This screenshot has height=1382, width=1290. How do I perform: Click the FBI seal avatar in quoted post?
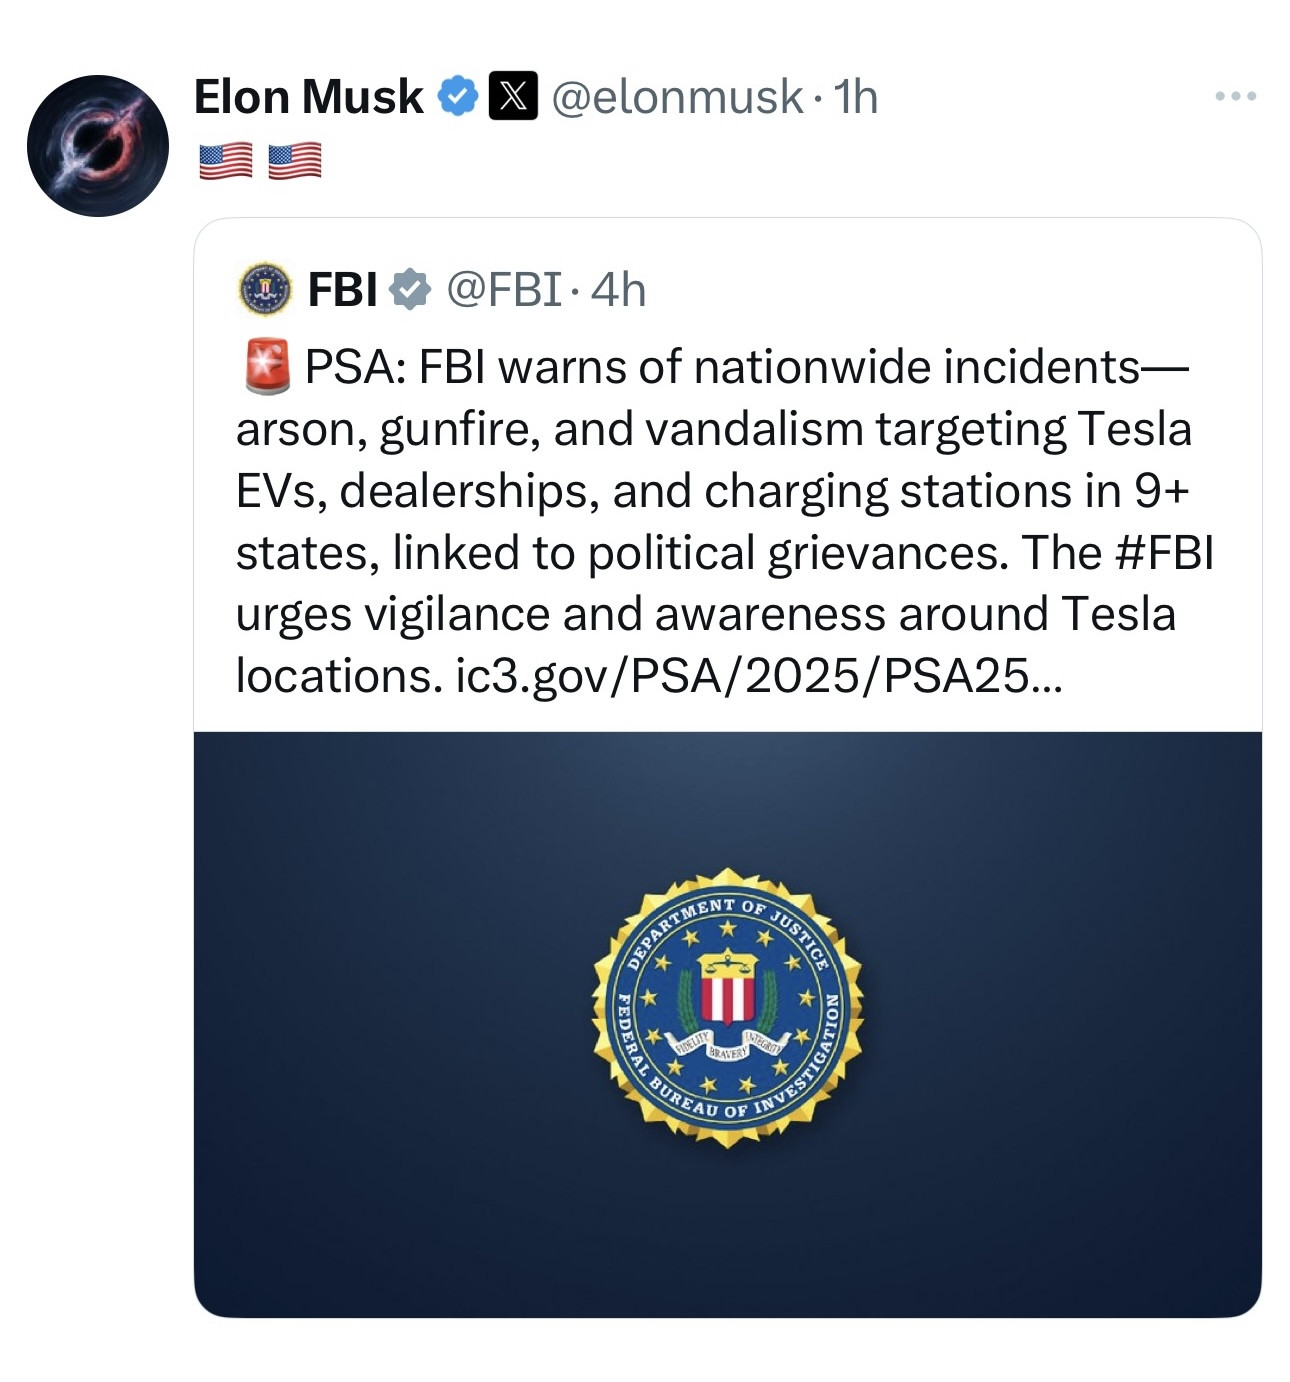coord(265,289)
